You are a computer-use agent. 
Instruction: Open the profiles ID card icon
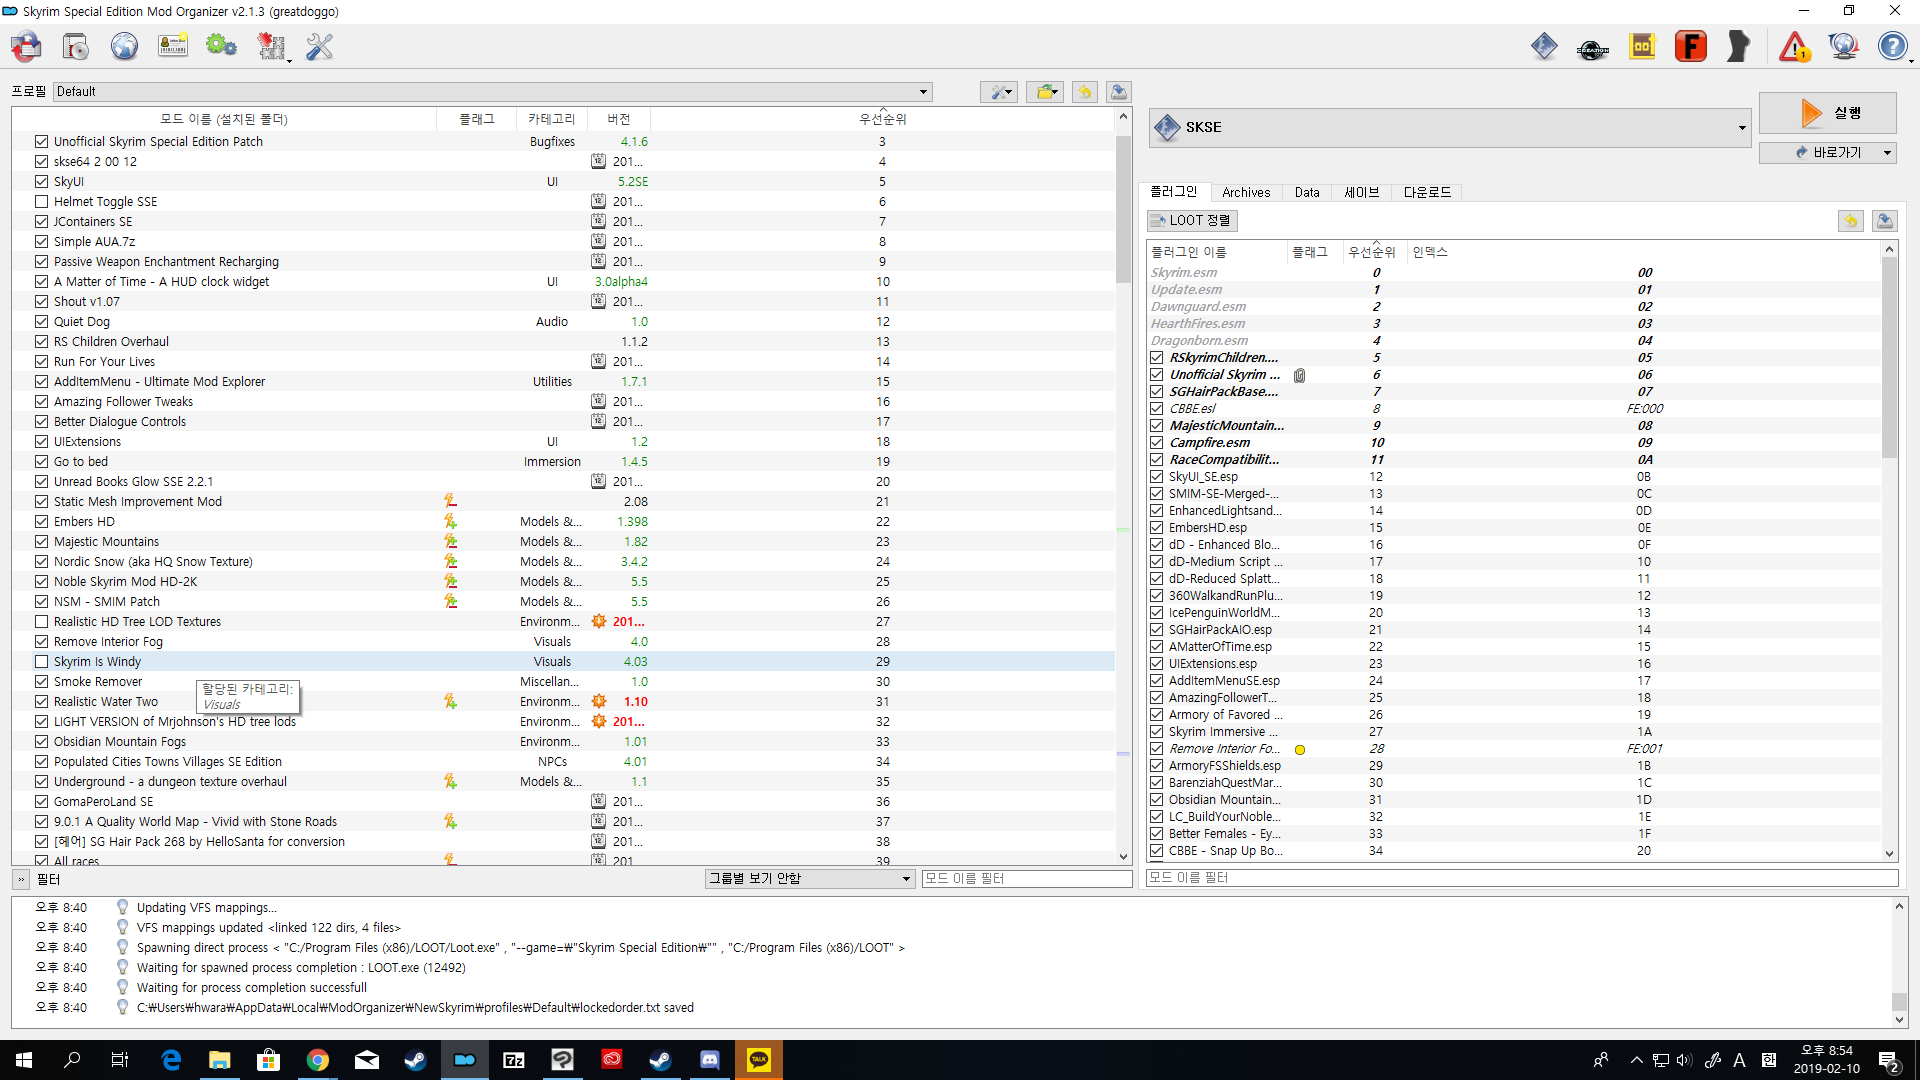click(173, 46)
